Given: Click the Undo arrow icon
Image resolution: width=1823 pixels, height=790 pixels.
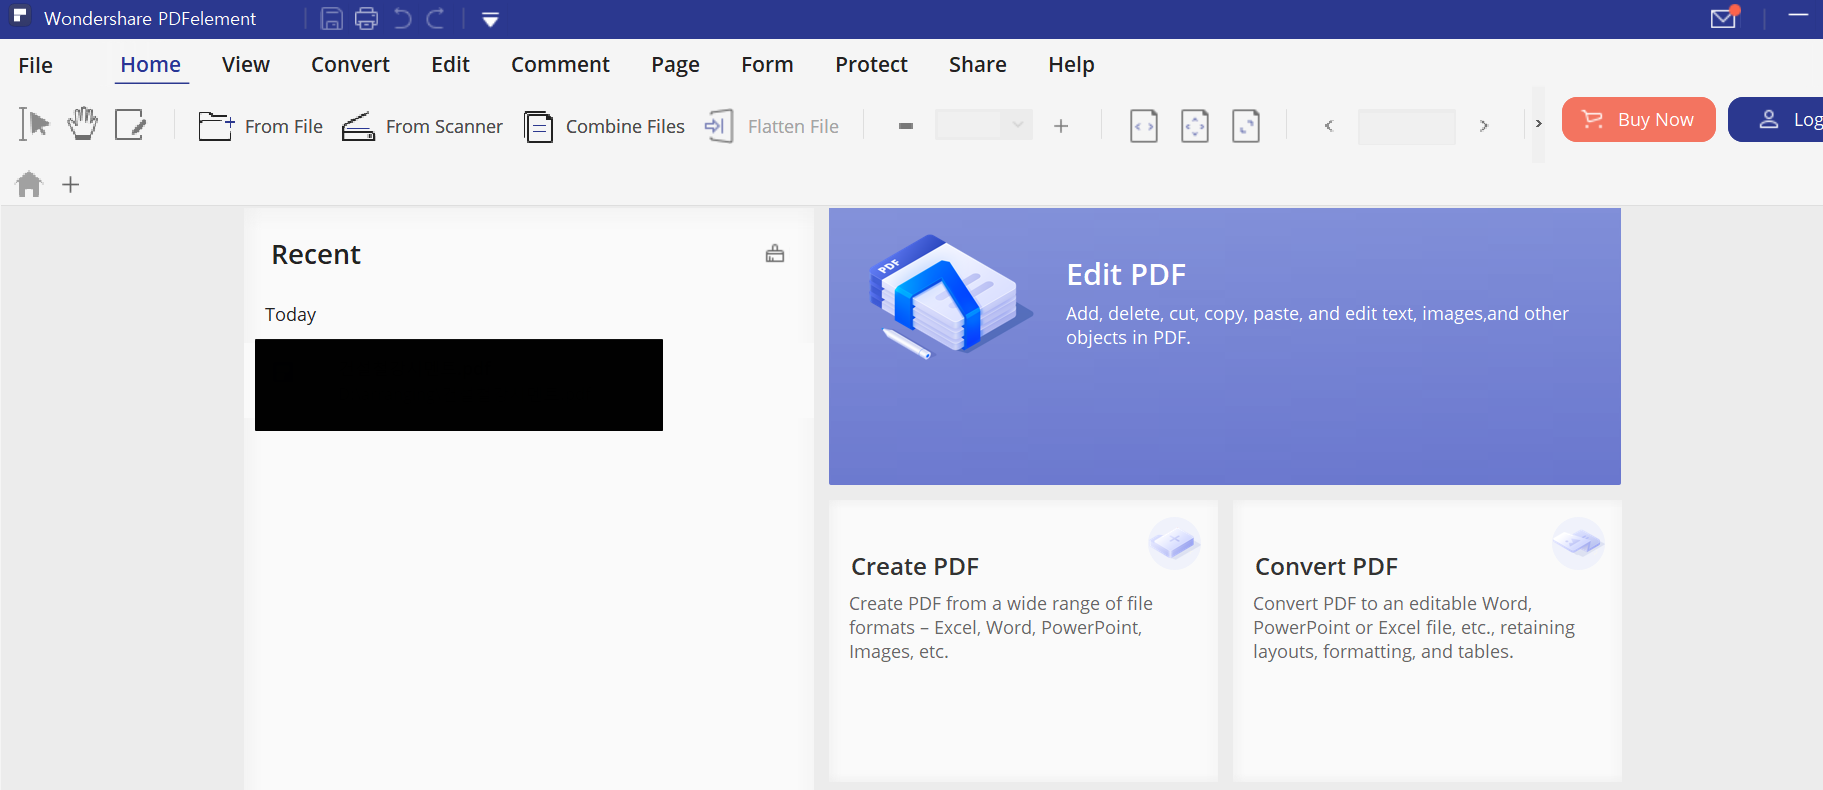Looking at the screenshot, I should (x=402, y=19).
